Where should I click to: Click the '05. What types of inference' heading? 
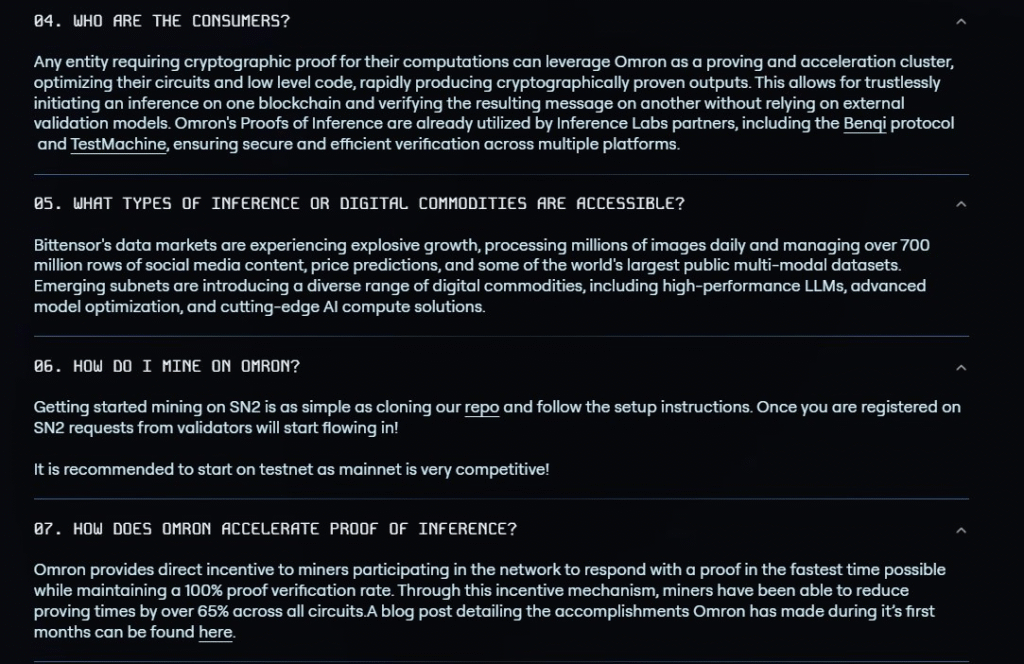359,204
